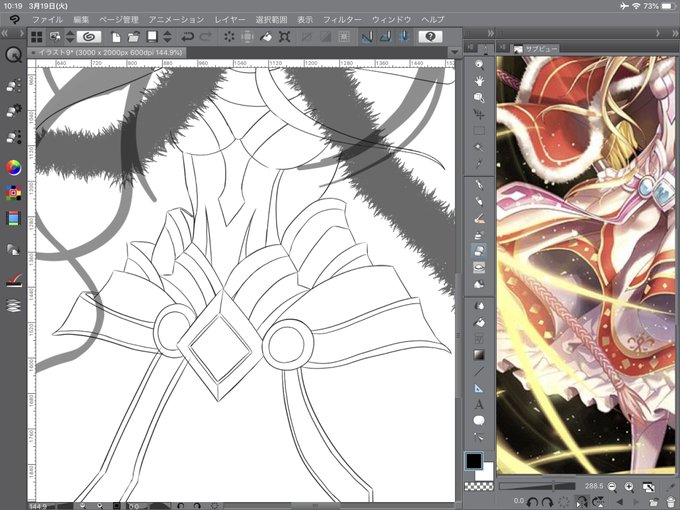Open the ヘルプ menu
The image size is (680, 510).
[433, 20]
